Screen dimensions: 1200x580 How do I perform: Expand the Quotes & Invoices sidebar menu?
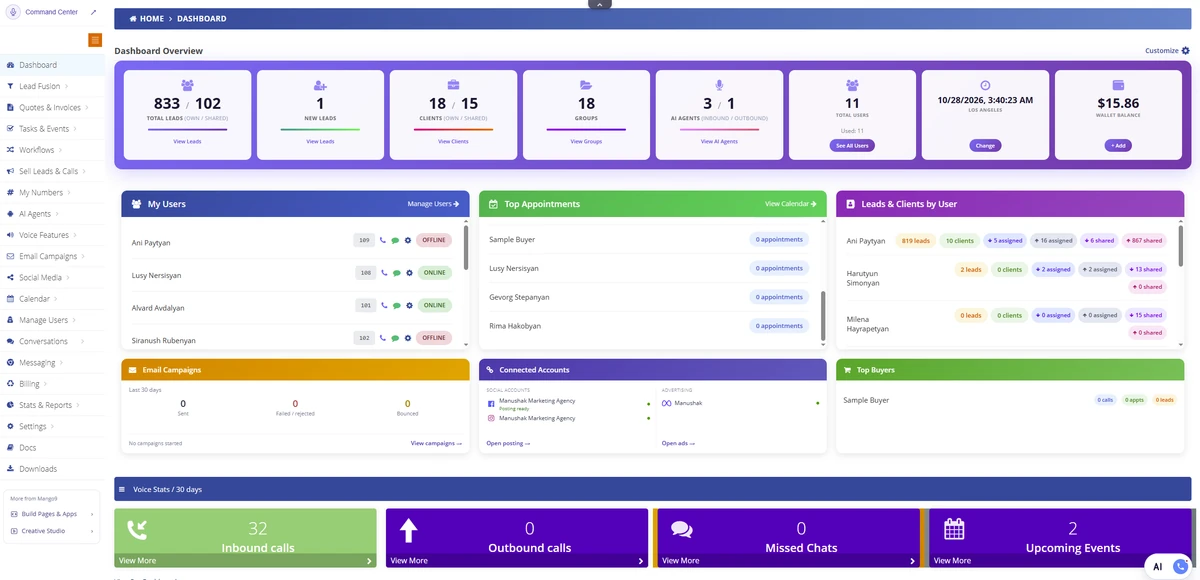[52, 107]
